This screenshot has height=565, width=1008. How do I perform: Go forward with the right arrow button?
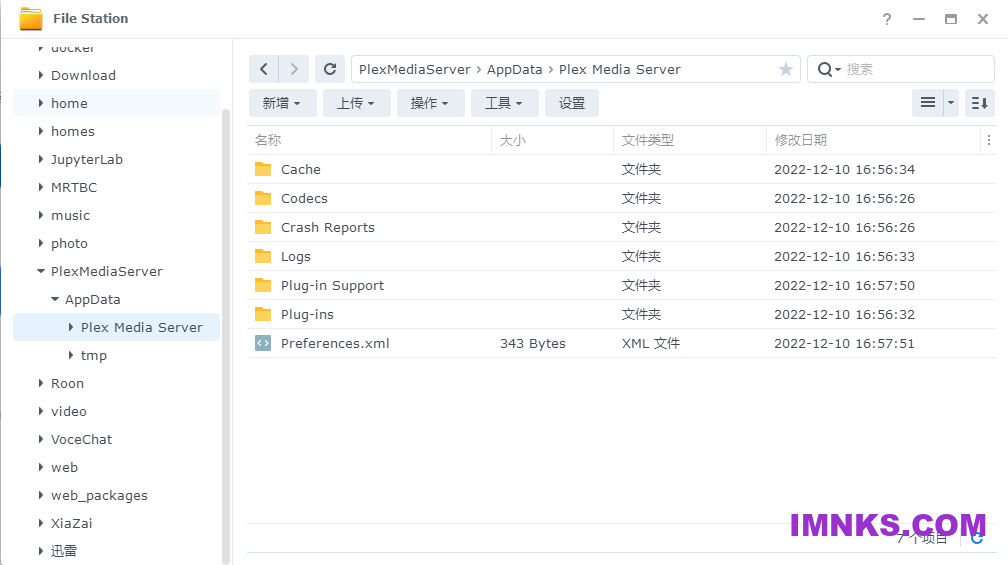pos(294,69)
